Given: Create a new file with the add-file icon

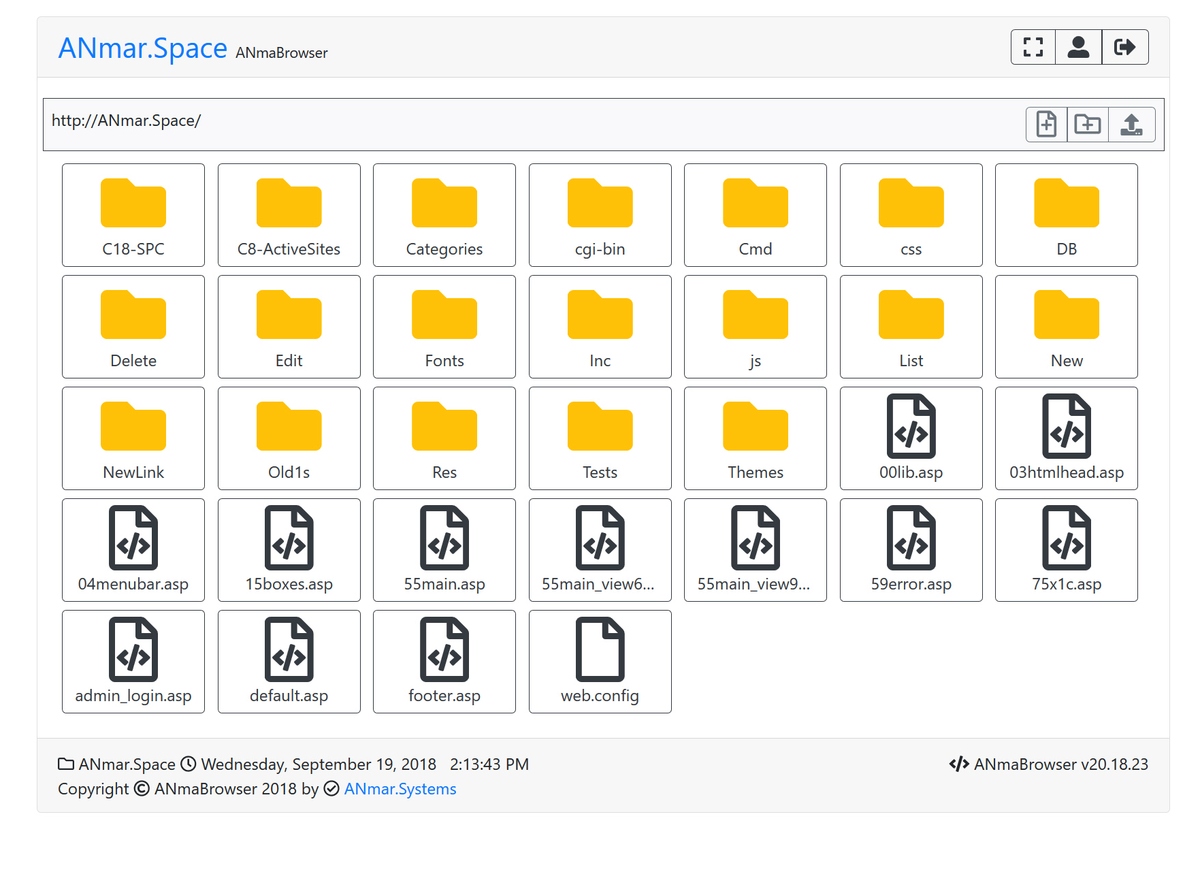Looking at the screenshot, I should click(1046, 124).
